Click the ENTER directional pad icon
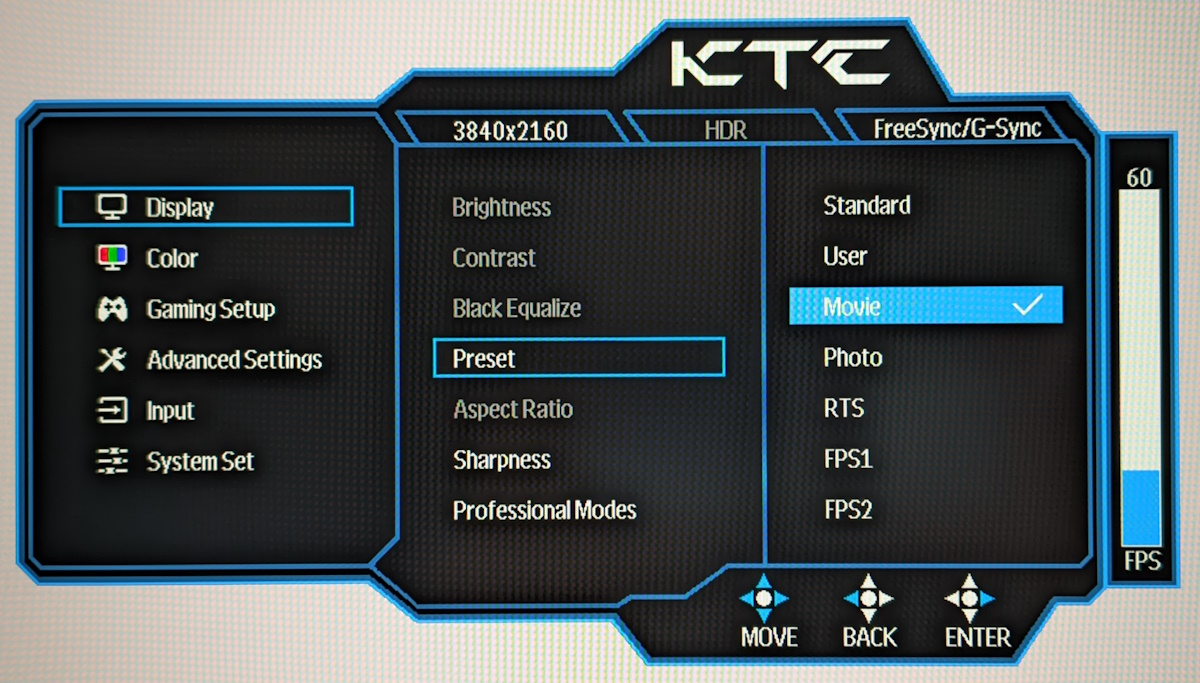This screenshot has width=1200, height=683. [969, 598]
